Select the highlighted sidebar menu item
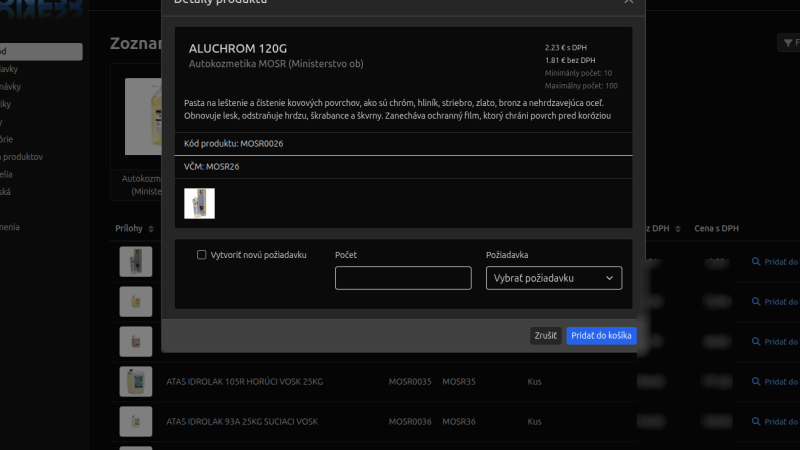 click(x=41, y=52)
